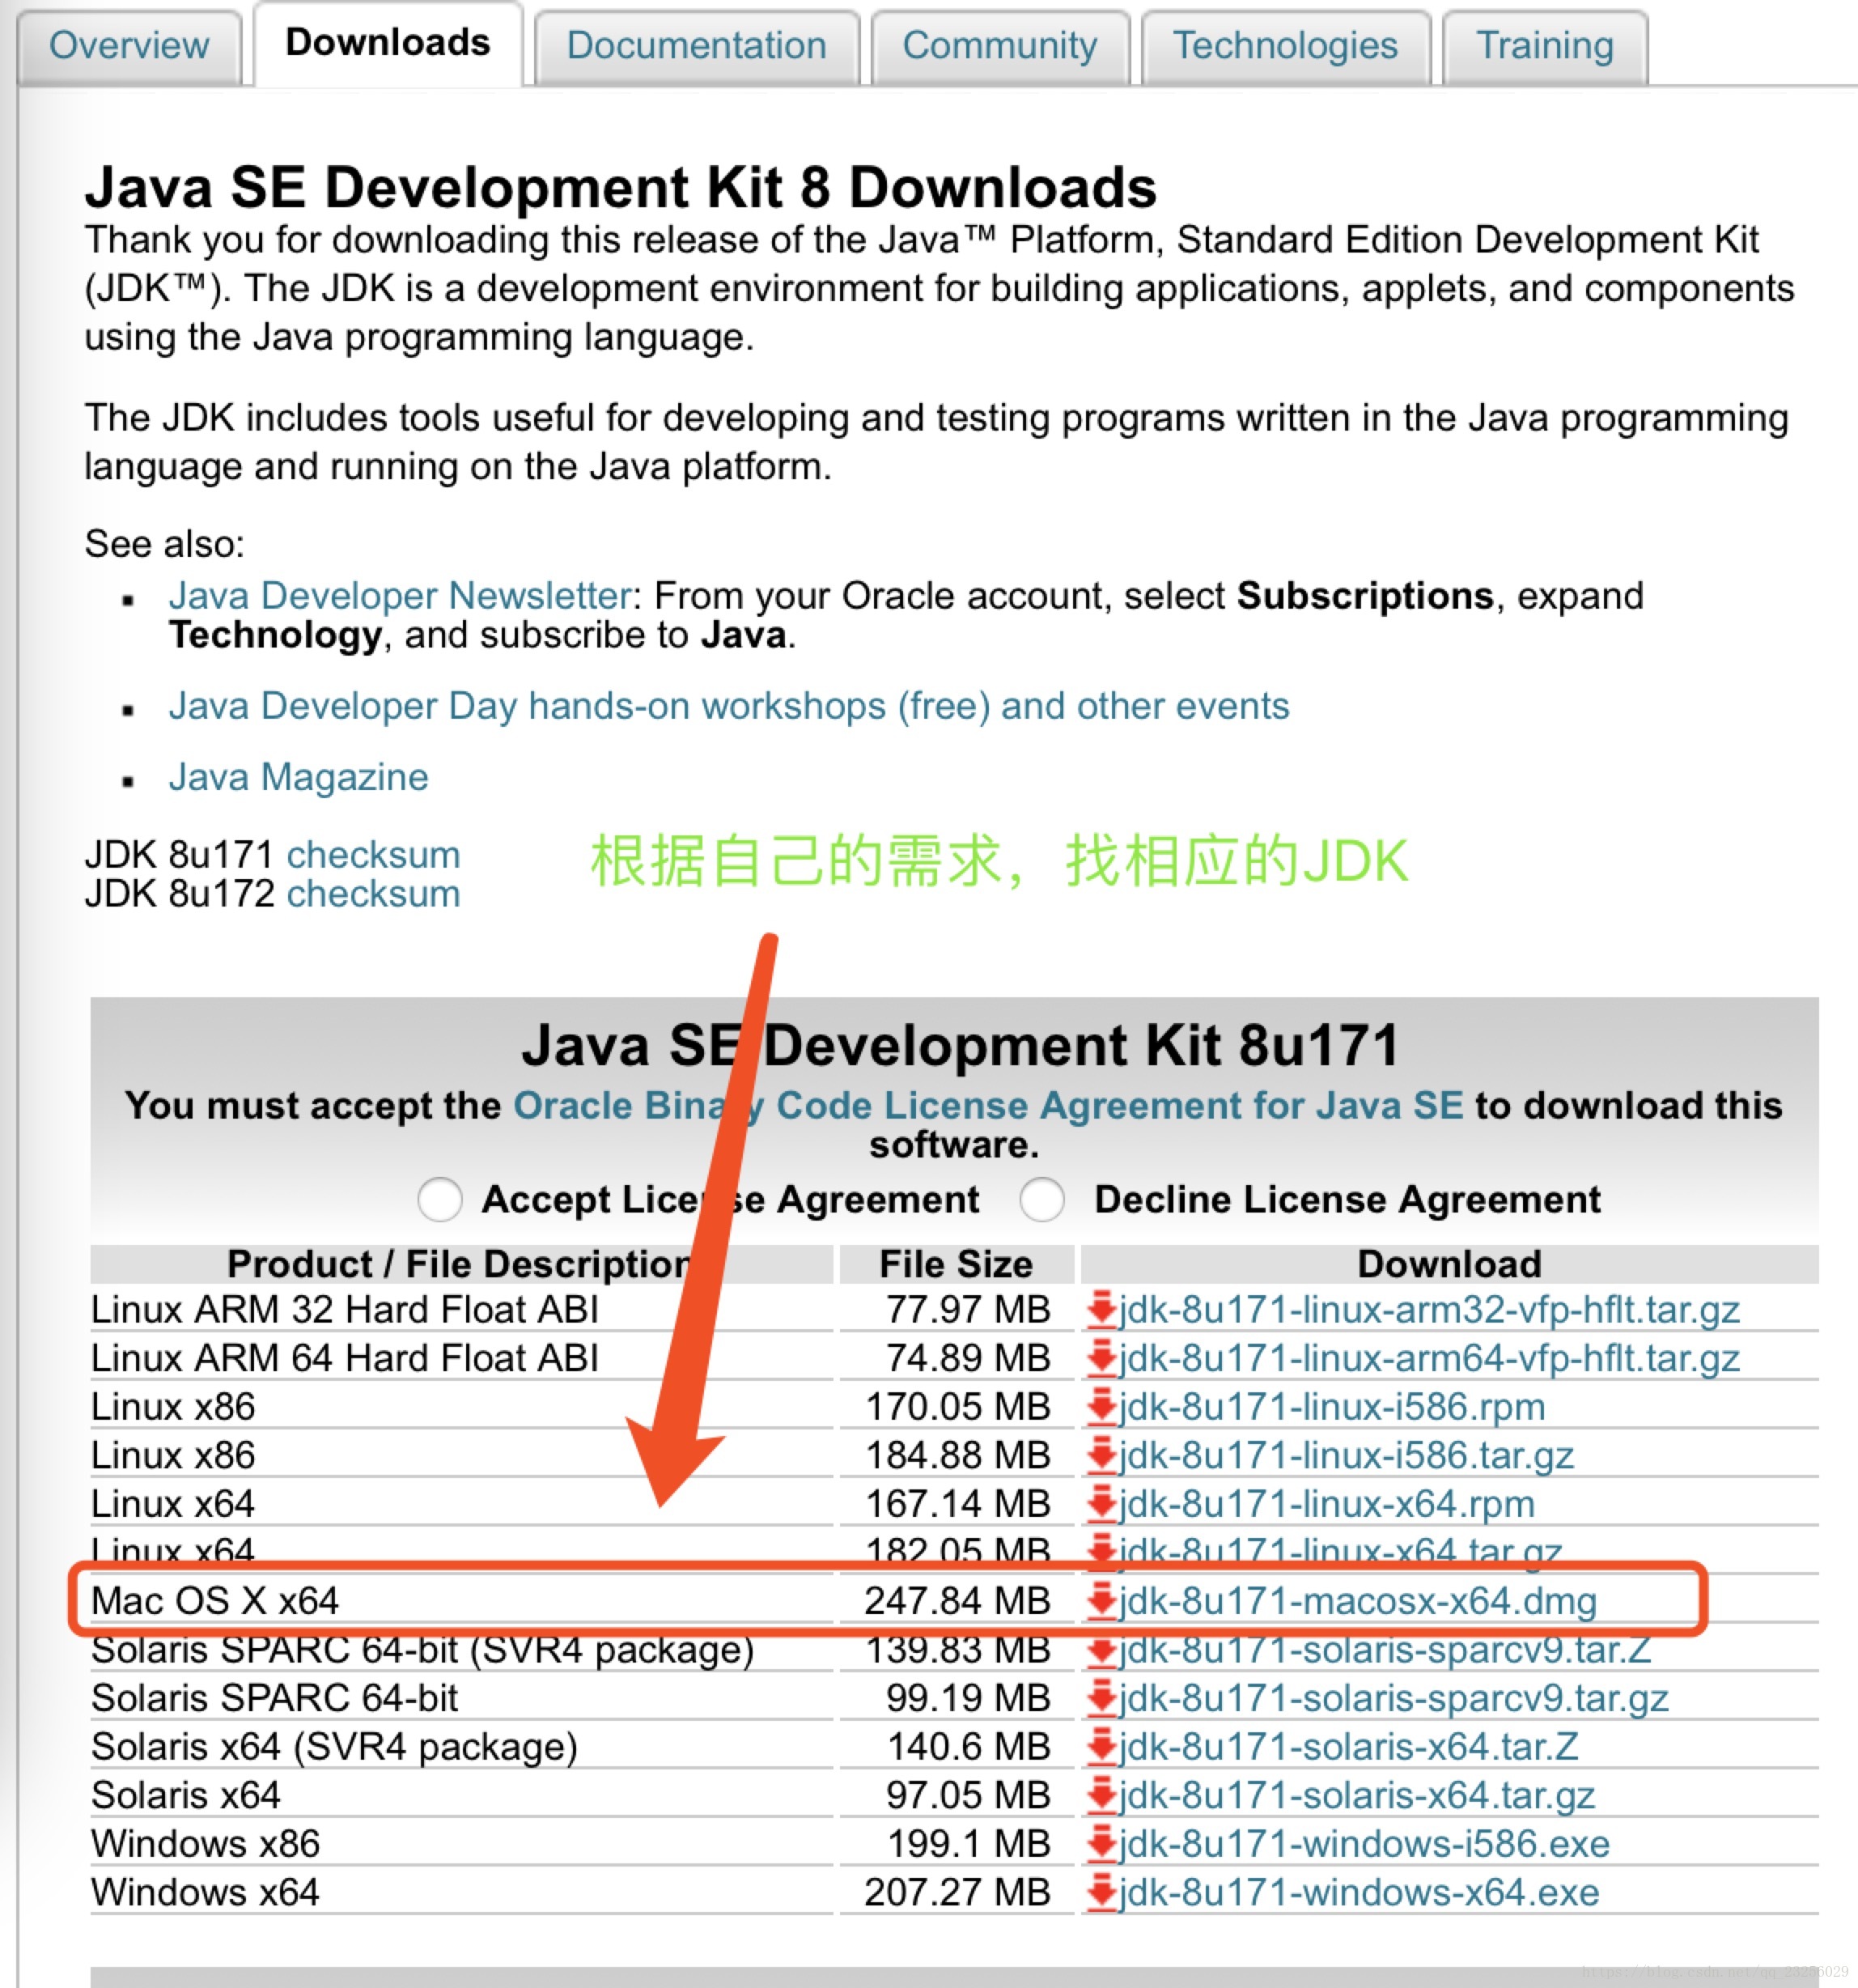1858x1988 pixels.
Task: Click download arrow icon for linux-i586.rpm
Action: (x=1101, y=1406)
